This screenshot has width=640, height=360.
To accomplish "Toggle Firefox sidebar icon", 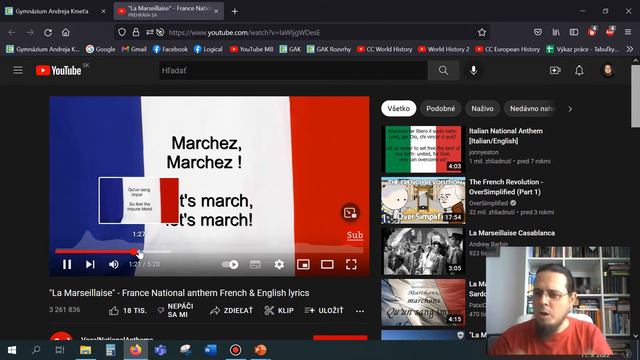I will (574, 32).
